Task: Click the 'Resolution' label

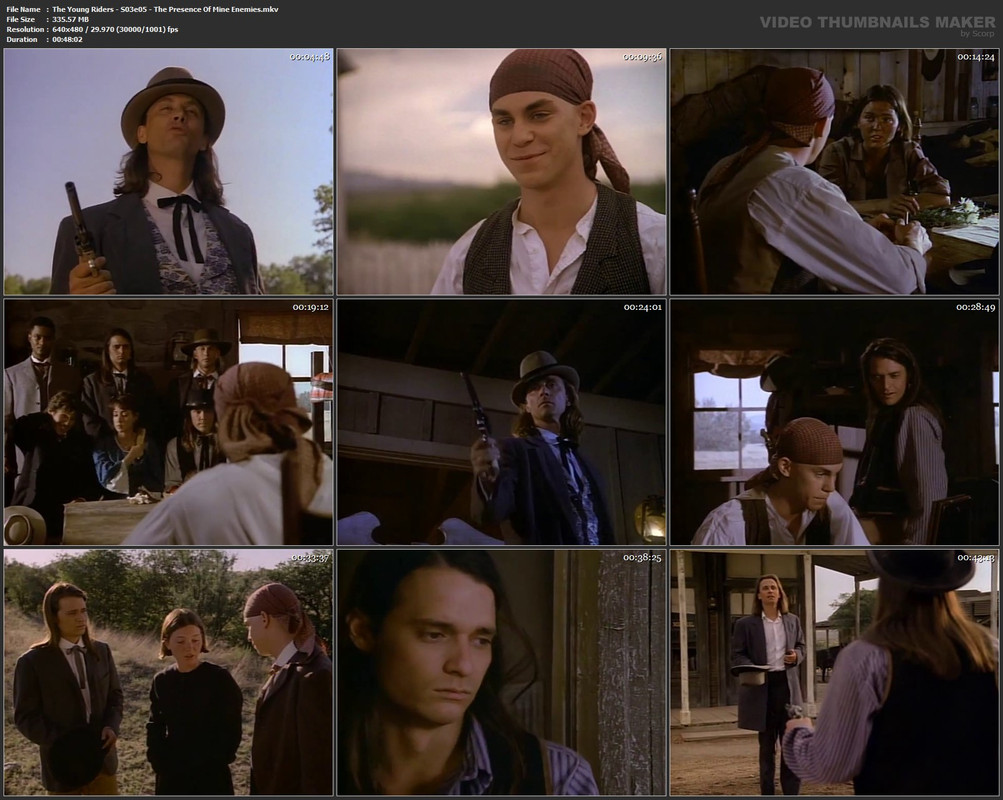Action: click(x=25, y=29)
